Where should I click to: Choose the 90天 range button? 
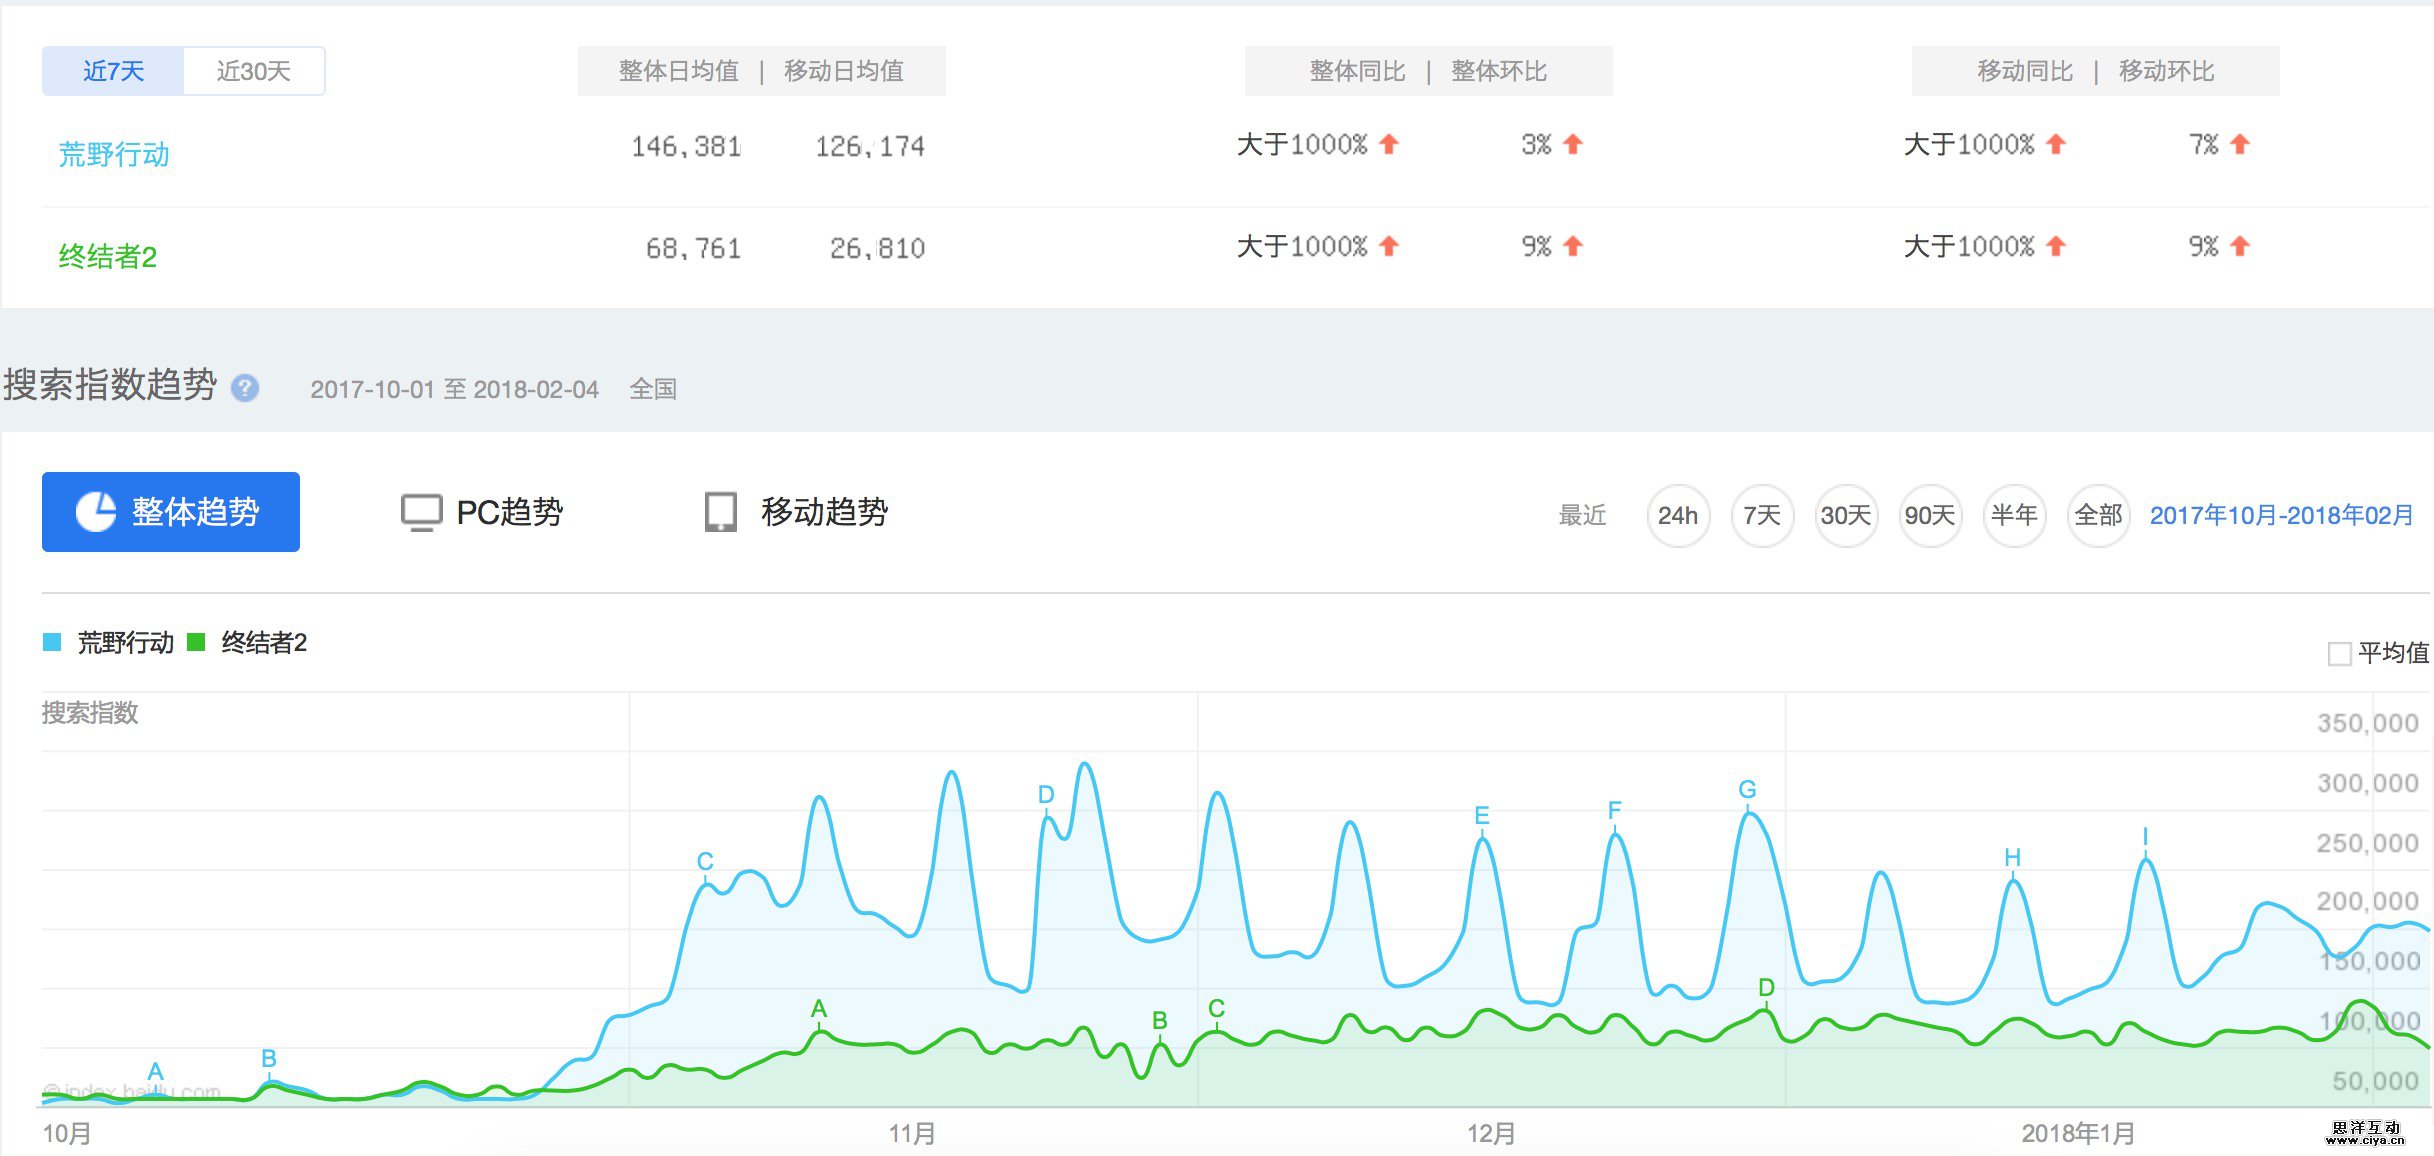point(1929,516)
